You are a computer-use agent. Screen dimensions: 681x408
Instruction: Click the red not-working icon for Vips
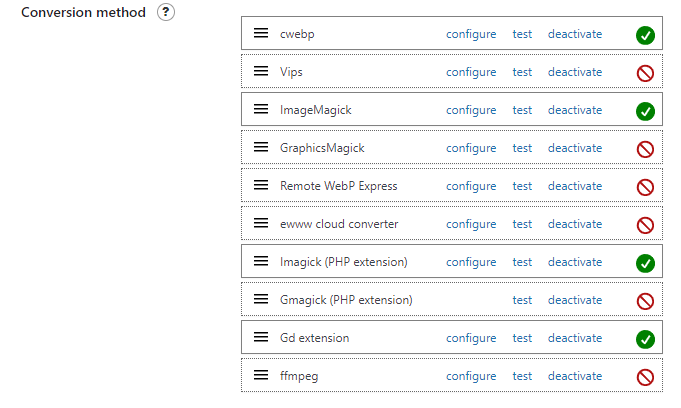(645, 73)
